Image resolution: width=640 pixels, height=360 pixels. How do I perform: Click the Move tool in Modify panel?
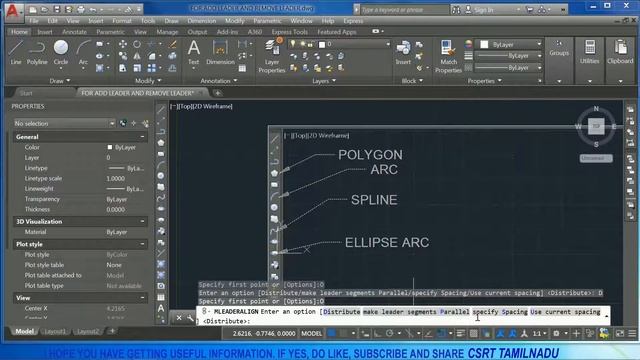[122, 44]
